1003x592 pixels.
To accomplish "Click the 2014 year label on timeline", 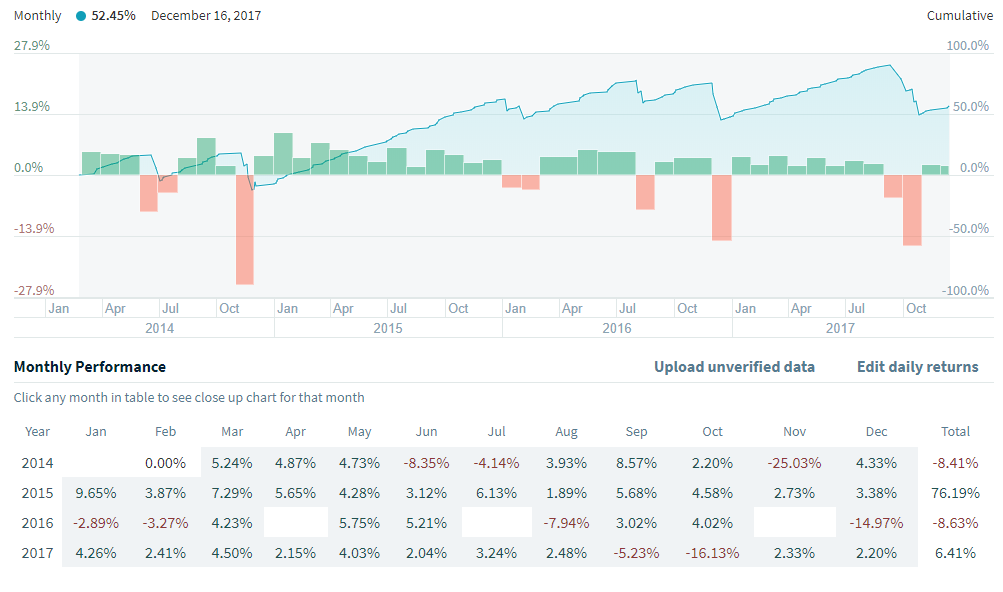I will tap(160, 328).
